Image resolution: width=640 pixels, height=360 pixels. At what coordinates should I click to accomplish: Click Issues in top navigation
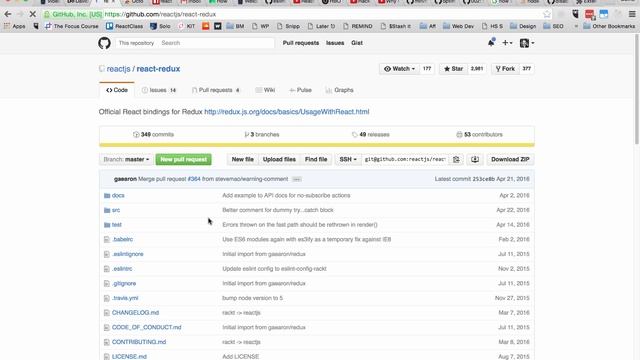click(335, 43)
